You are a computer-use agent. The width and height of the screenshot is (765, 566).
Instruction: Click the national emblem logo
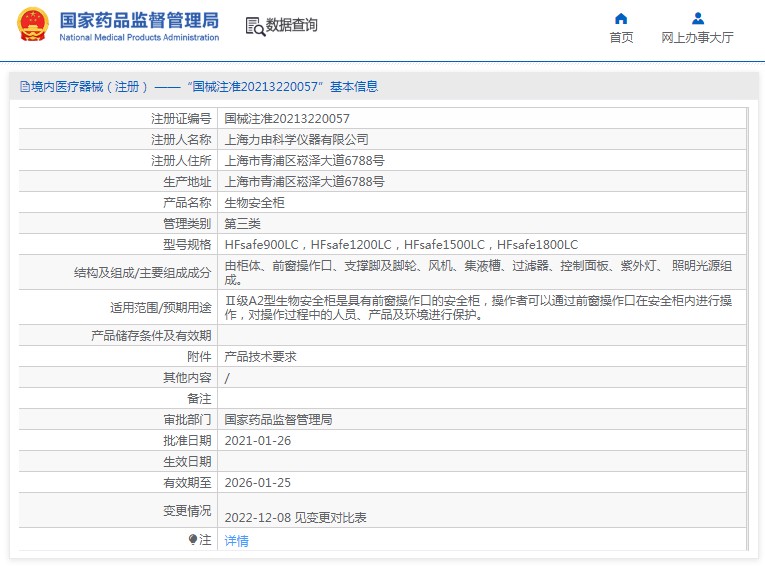point(33,24)
